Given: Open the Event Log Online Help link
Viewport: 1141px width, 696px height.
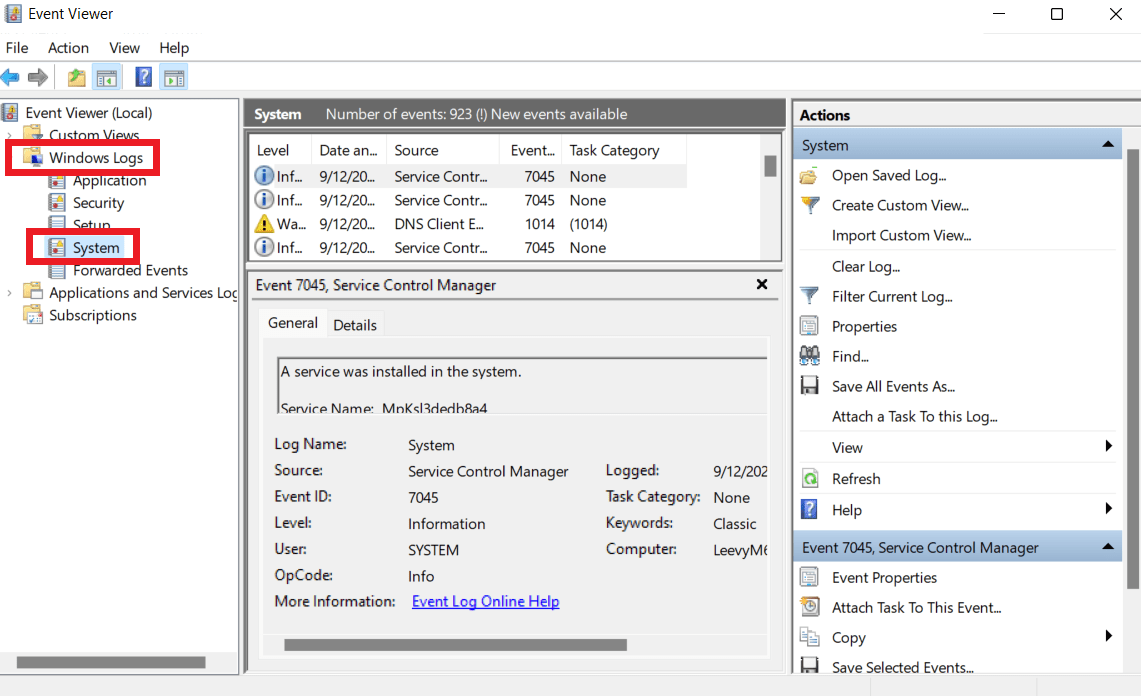Looking at the screenshot, I should pos(485,601).
